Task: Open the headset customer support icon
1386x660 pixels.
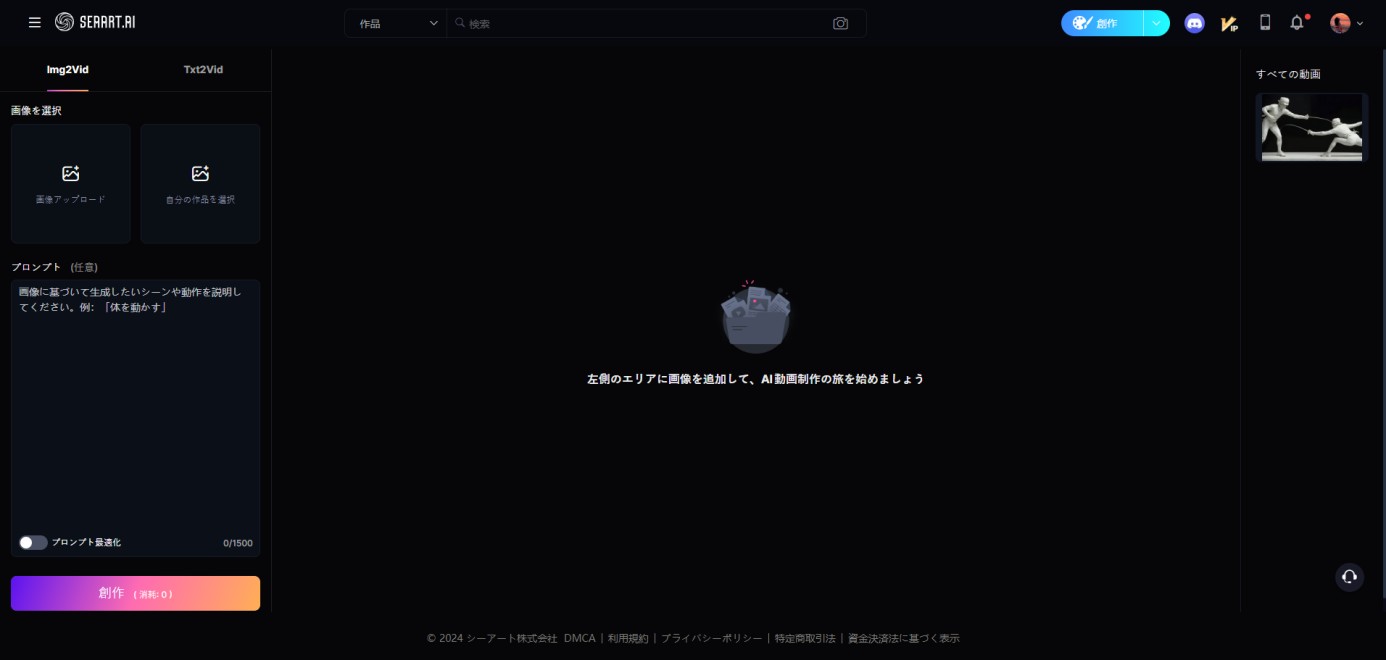Action: point(1349,577)
